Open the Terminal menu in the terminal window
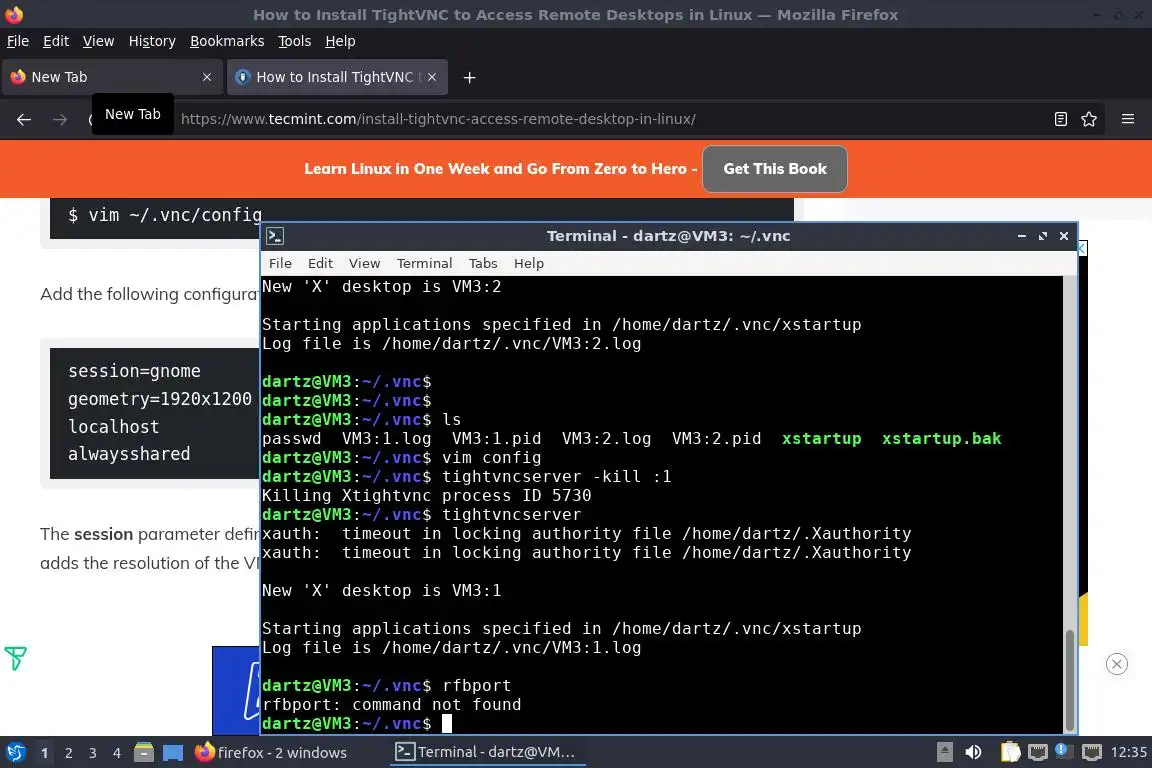 425,263
